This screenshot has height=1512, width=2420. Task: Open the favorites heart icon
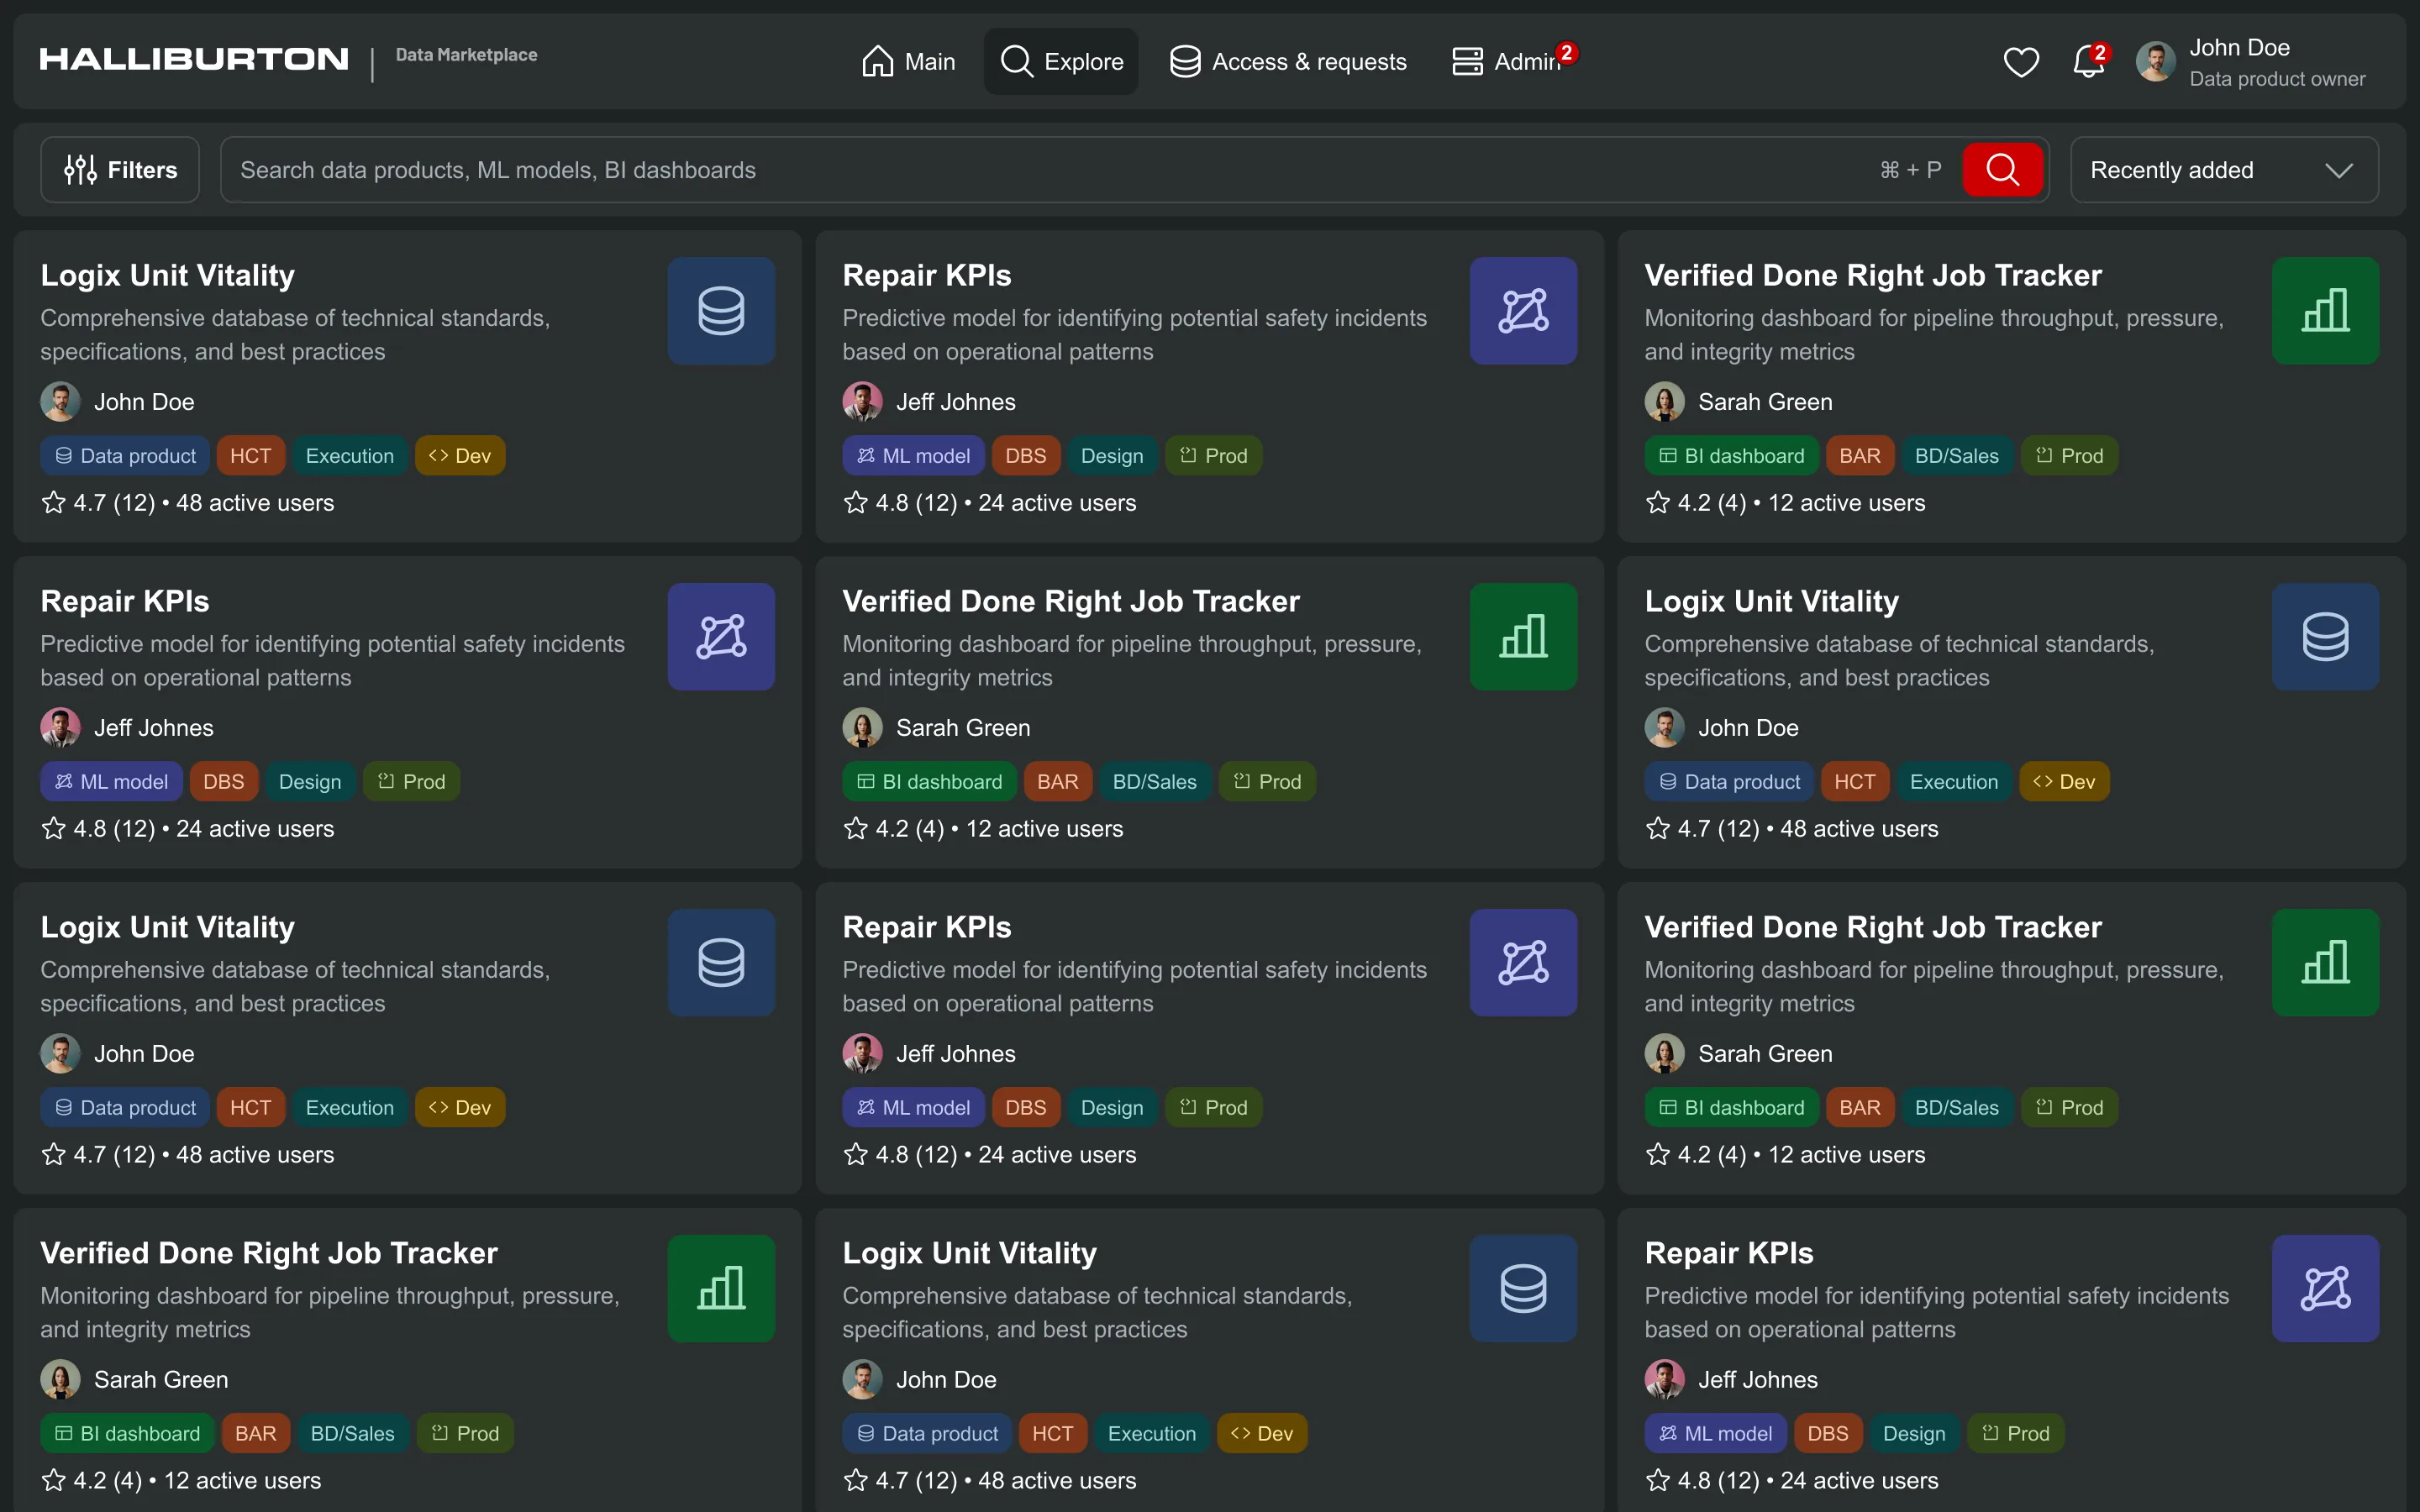[x=2021, y=62]
